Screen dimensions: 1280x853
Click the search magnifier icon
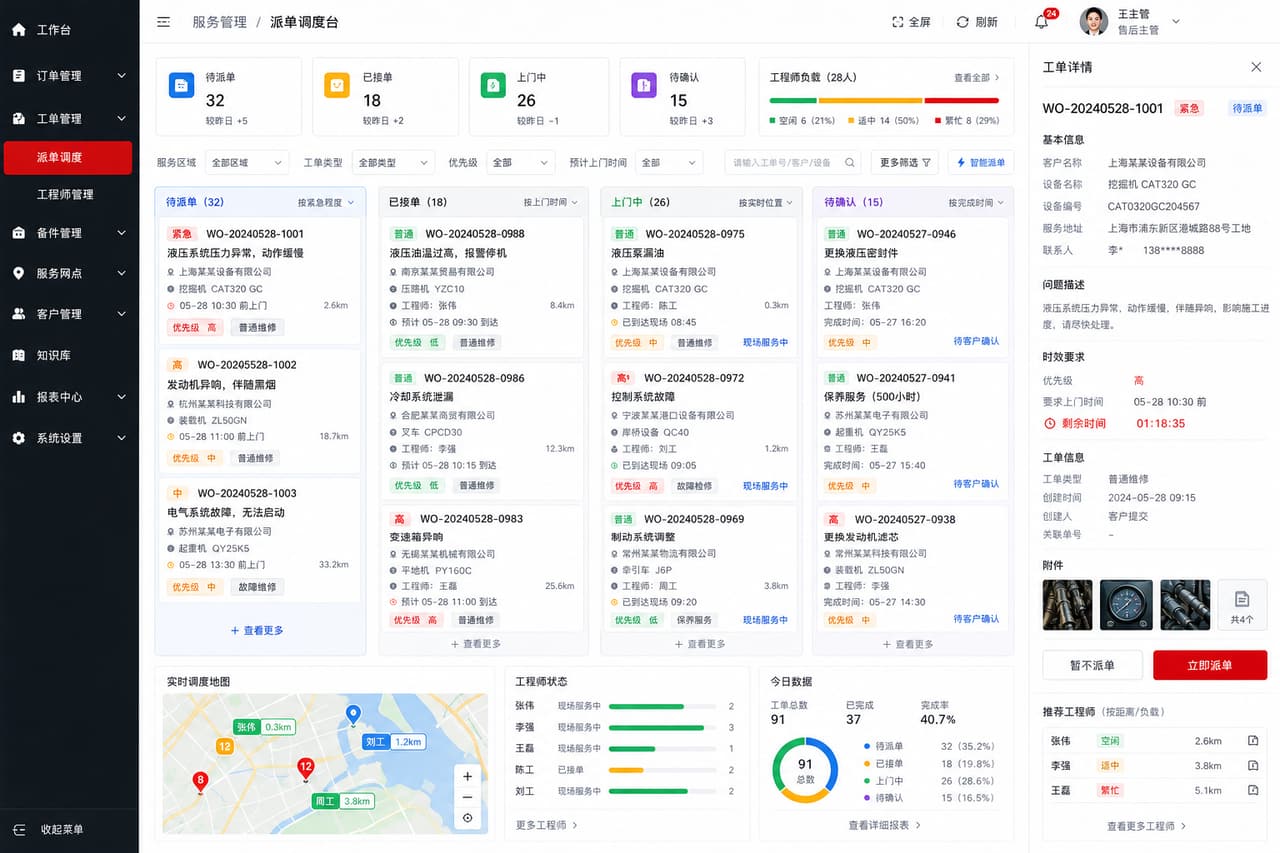coord(850,162)
